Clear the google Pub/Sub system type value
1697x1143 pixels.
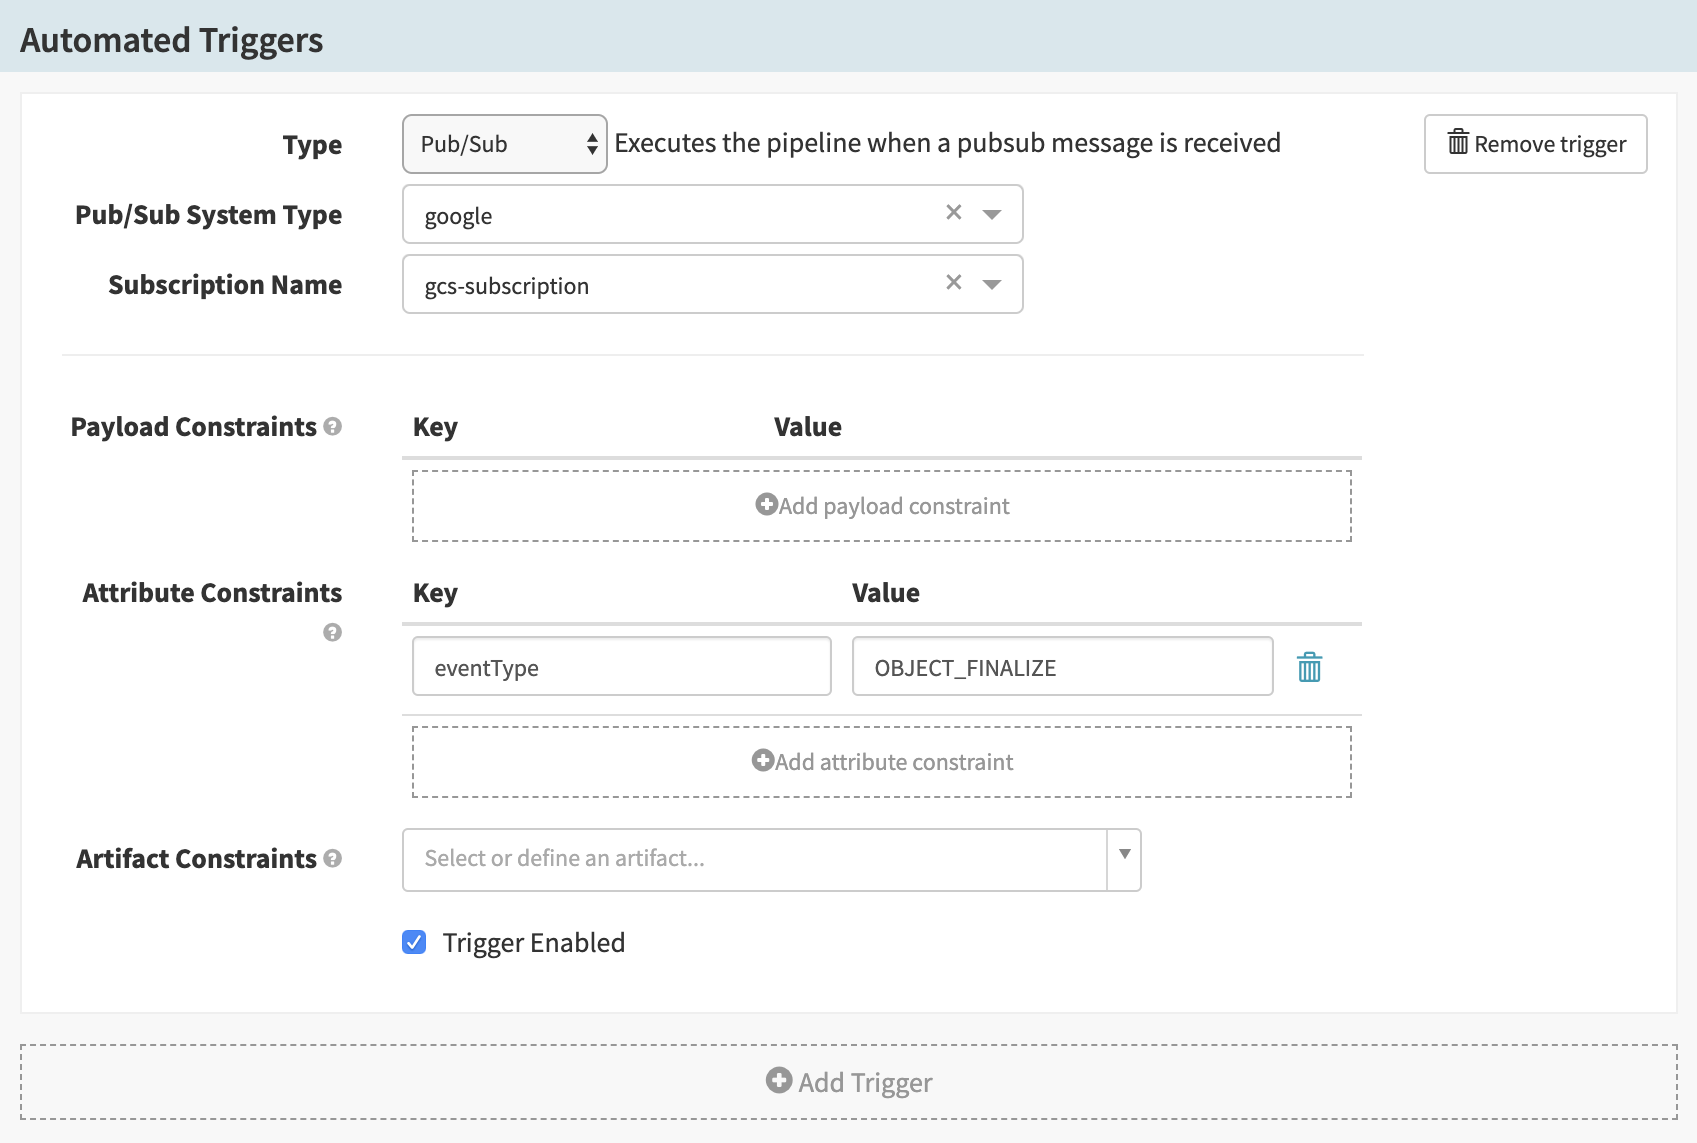pyautogui.click(x=954, y=213)
